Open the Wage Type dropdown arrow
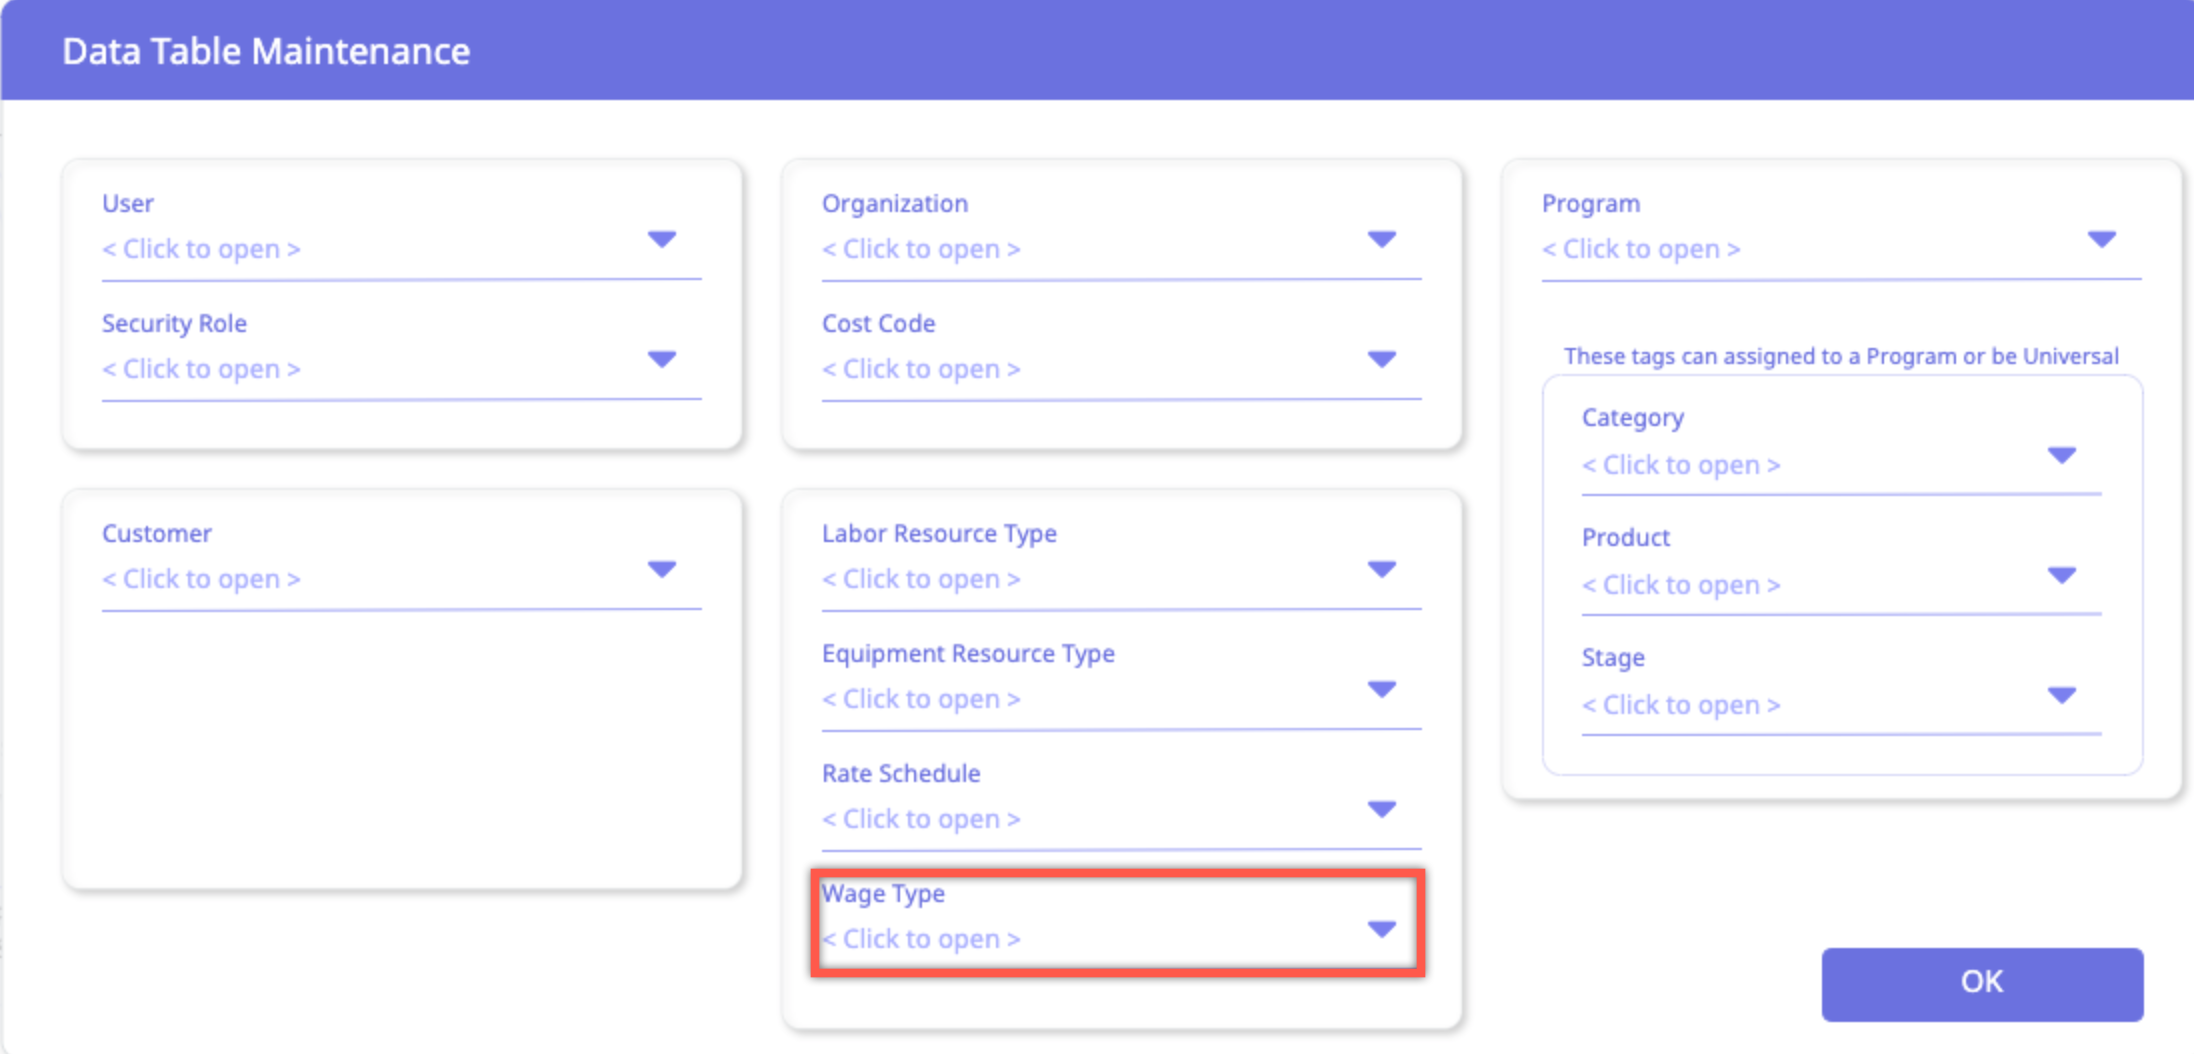The height and width of the screenshot is (1054, 2194). [x=1381, y=930]
